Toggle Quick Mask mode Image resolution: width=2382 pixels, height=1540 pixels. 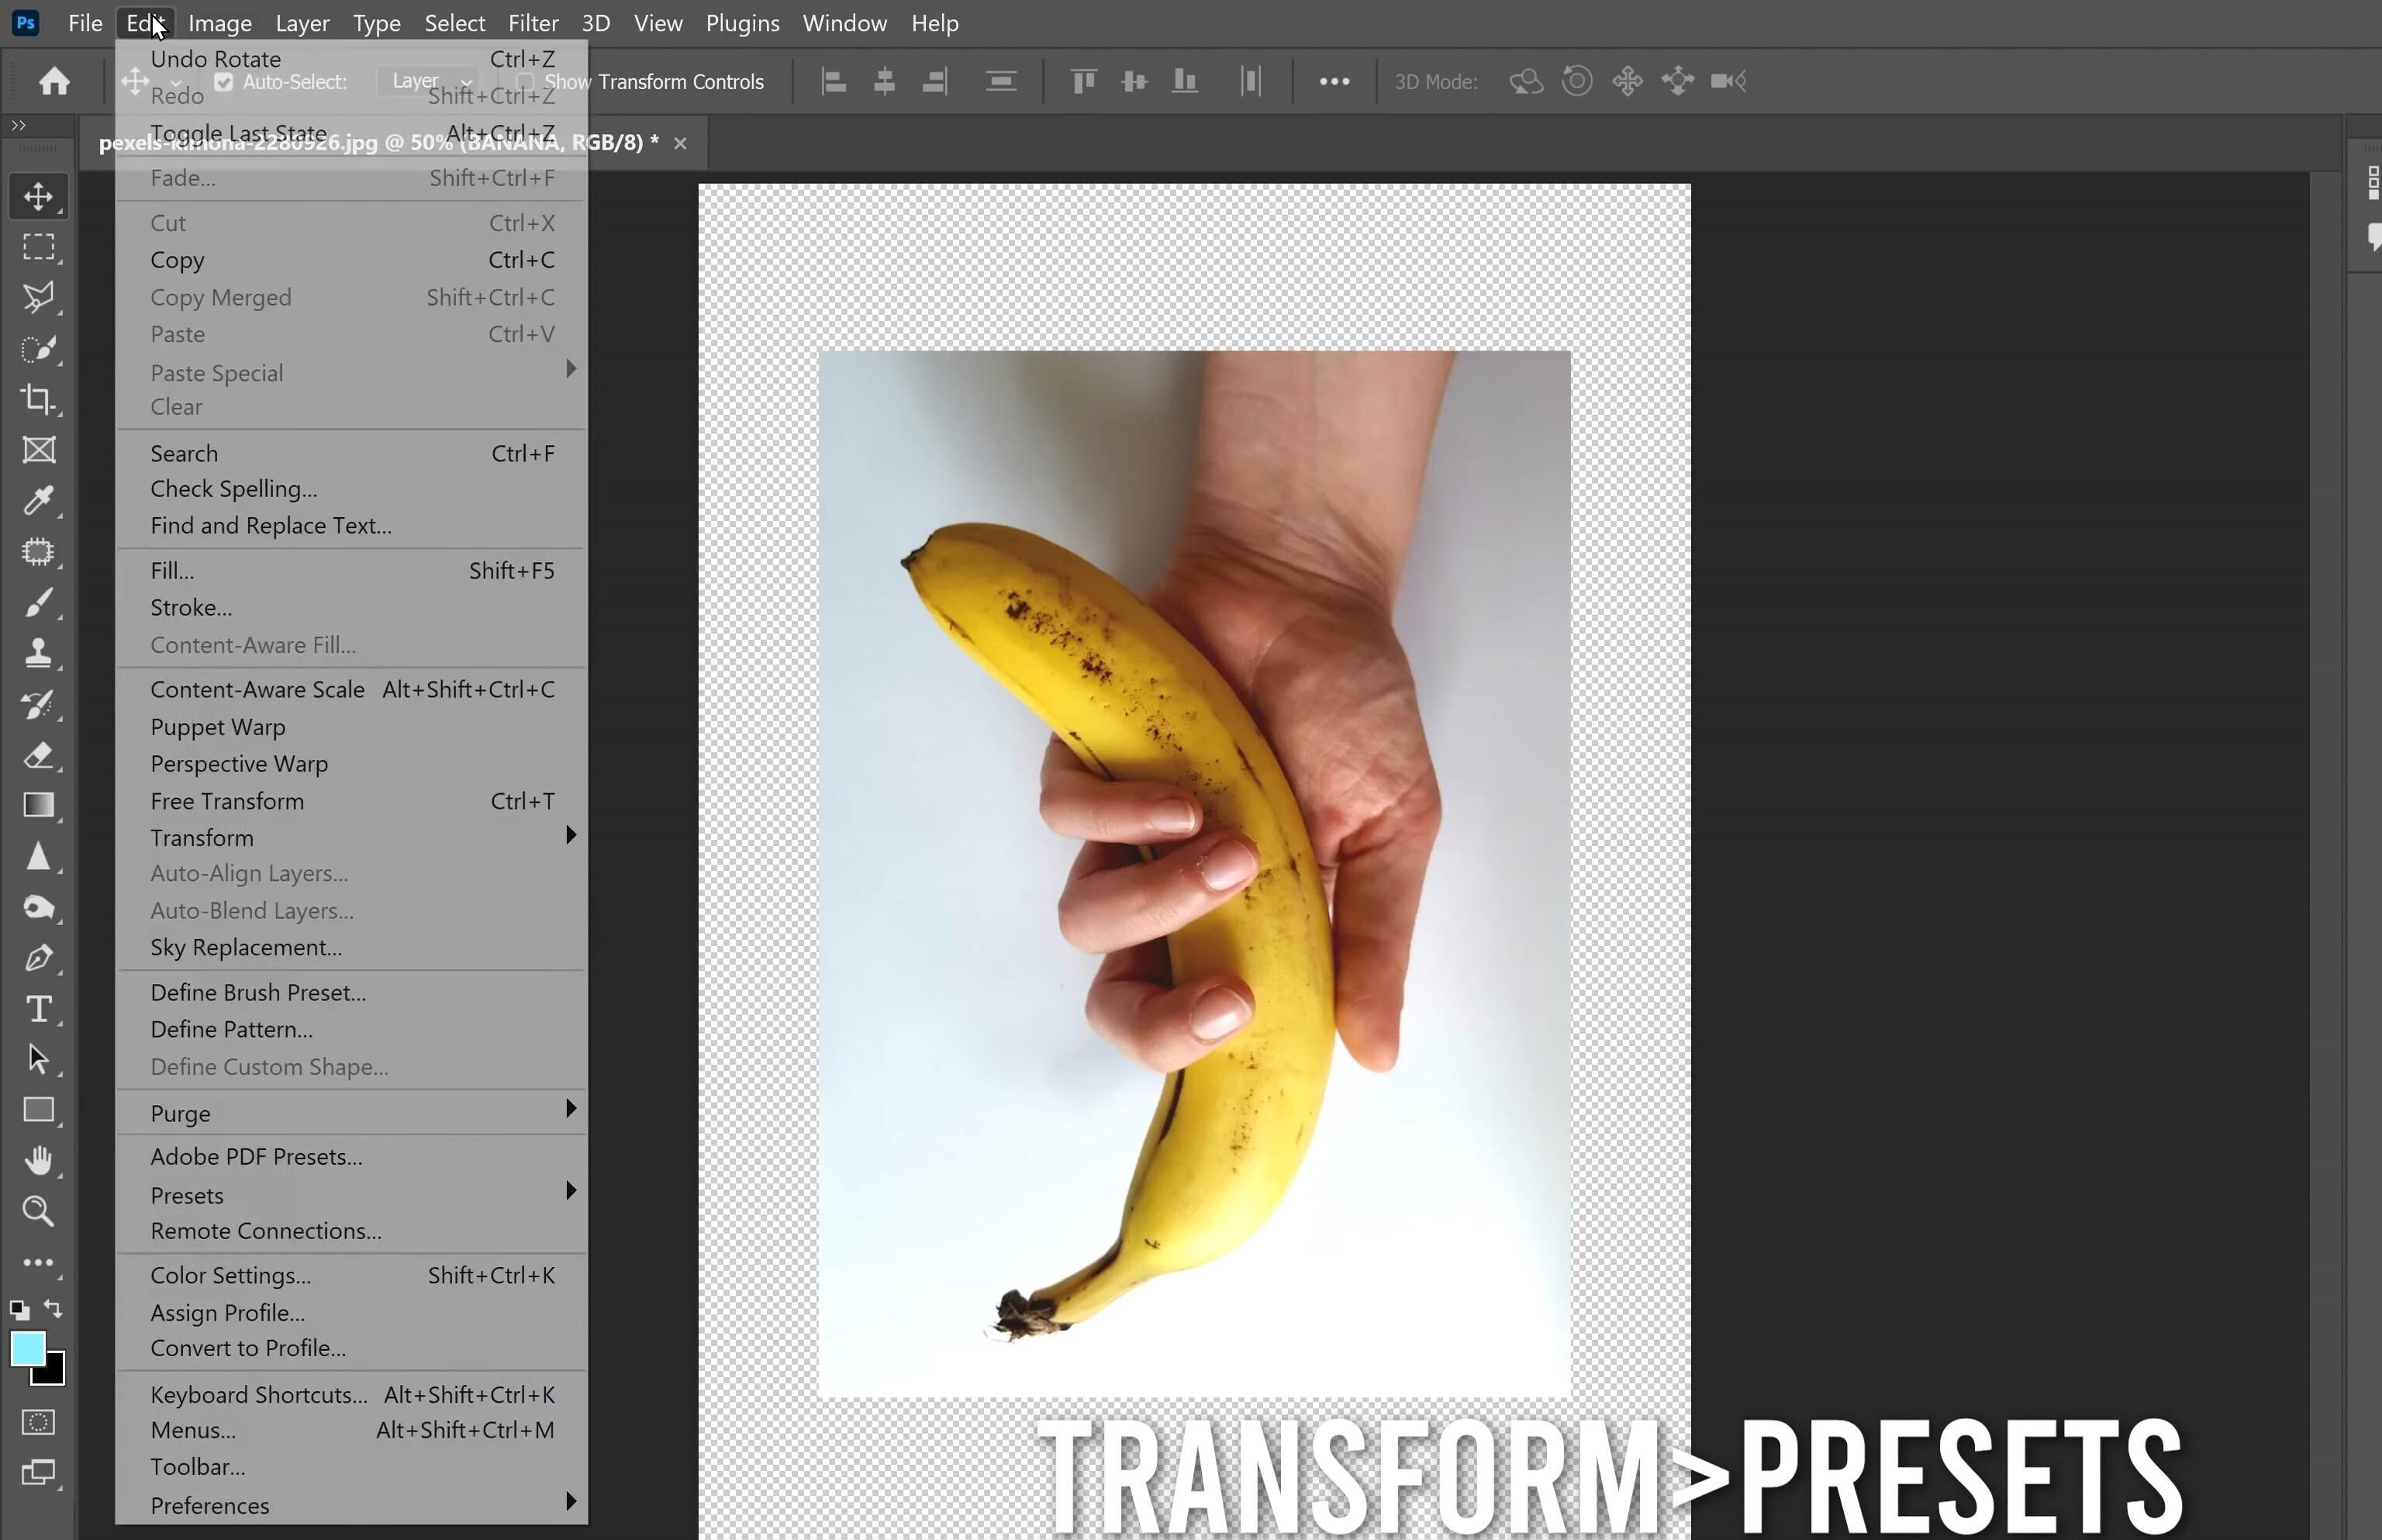38,1422
